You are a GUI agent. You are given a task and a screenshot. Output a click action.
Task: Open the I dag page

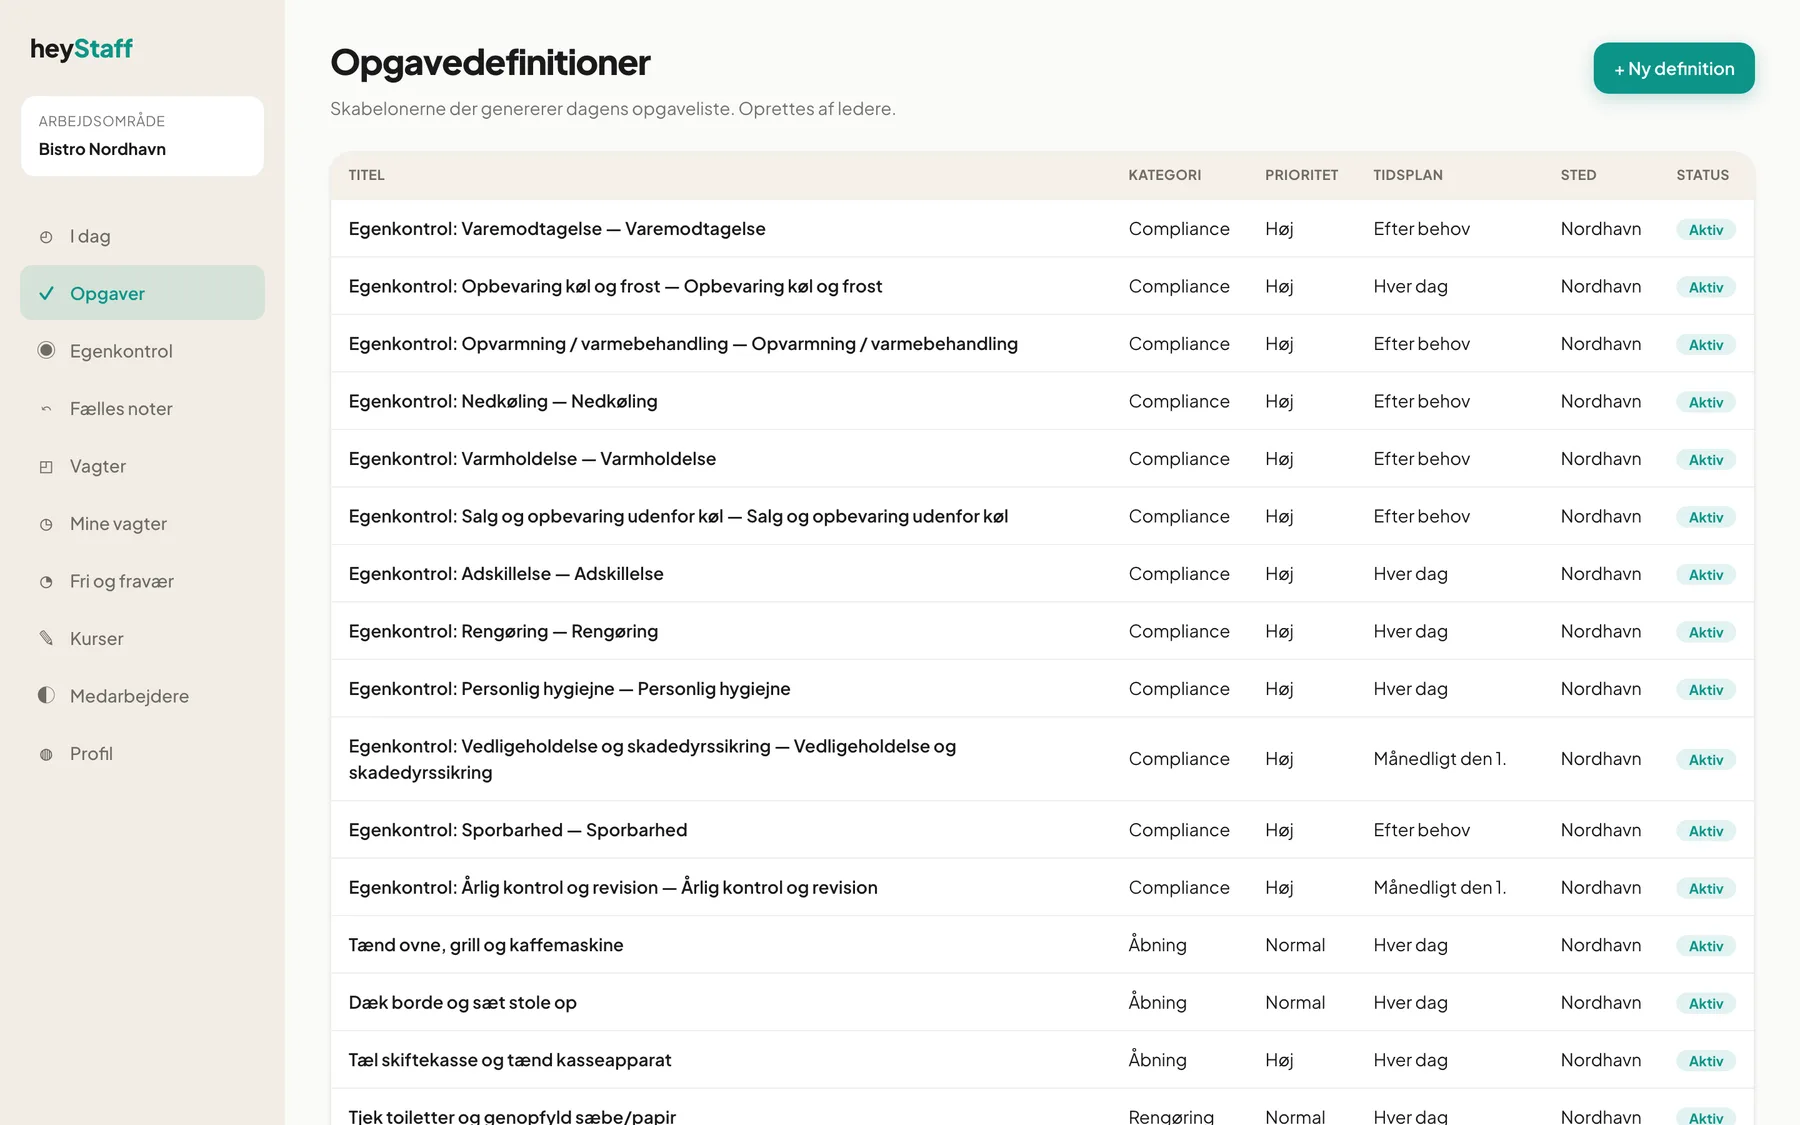pyautogui.click(x=142, y=236)
